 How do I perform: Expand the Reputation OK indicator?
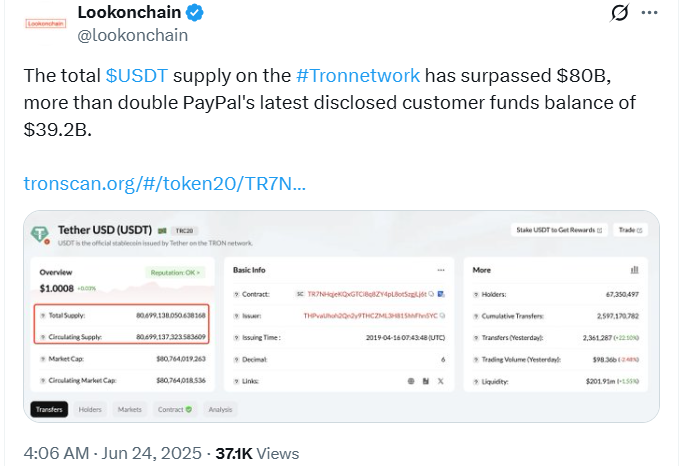175,271
